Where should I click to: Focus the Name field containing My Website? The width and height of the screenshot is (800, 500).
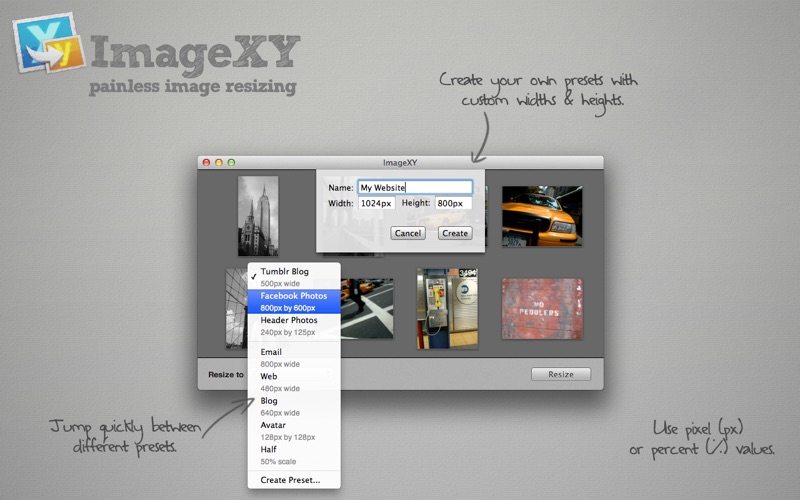415,187
